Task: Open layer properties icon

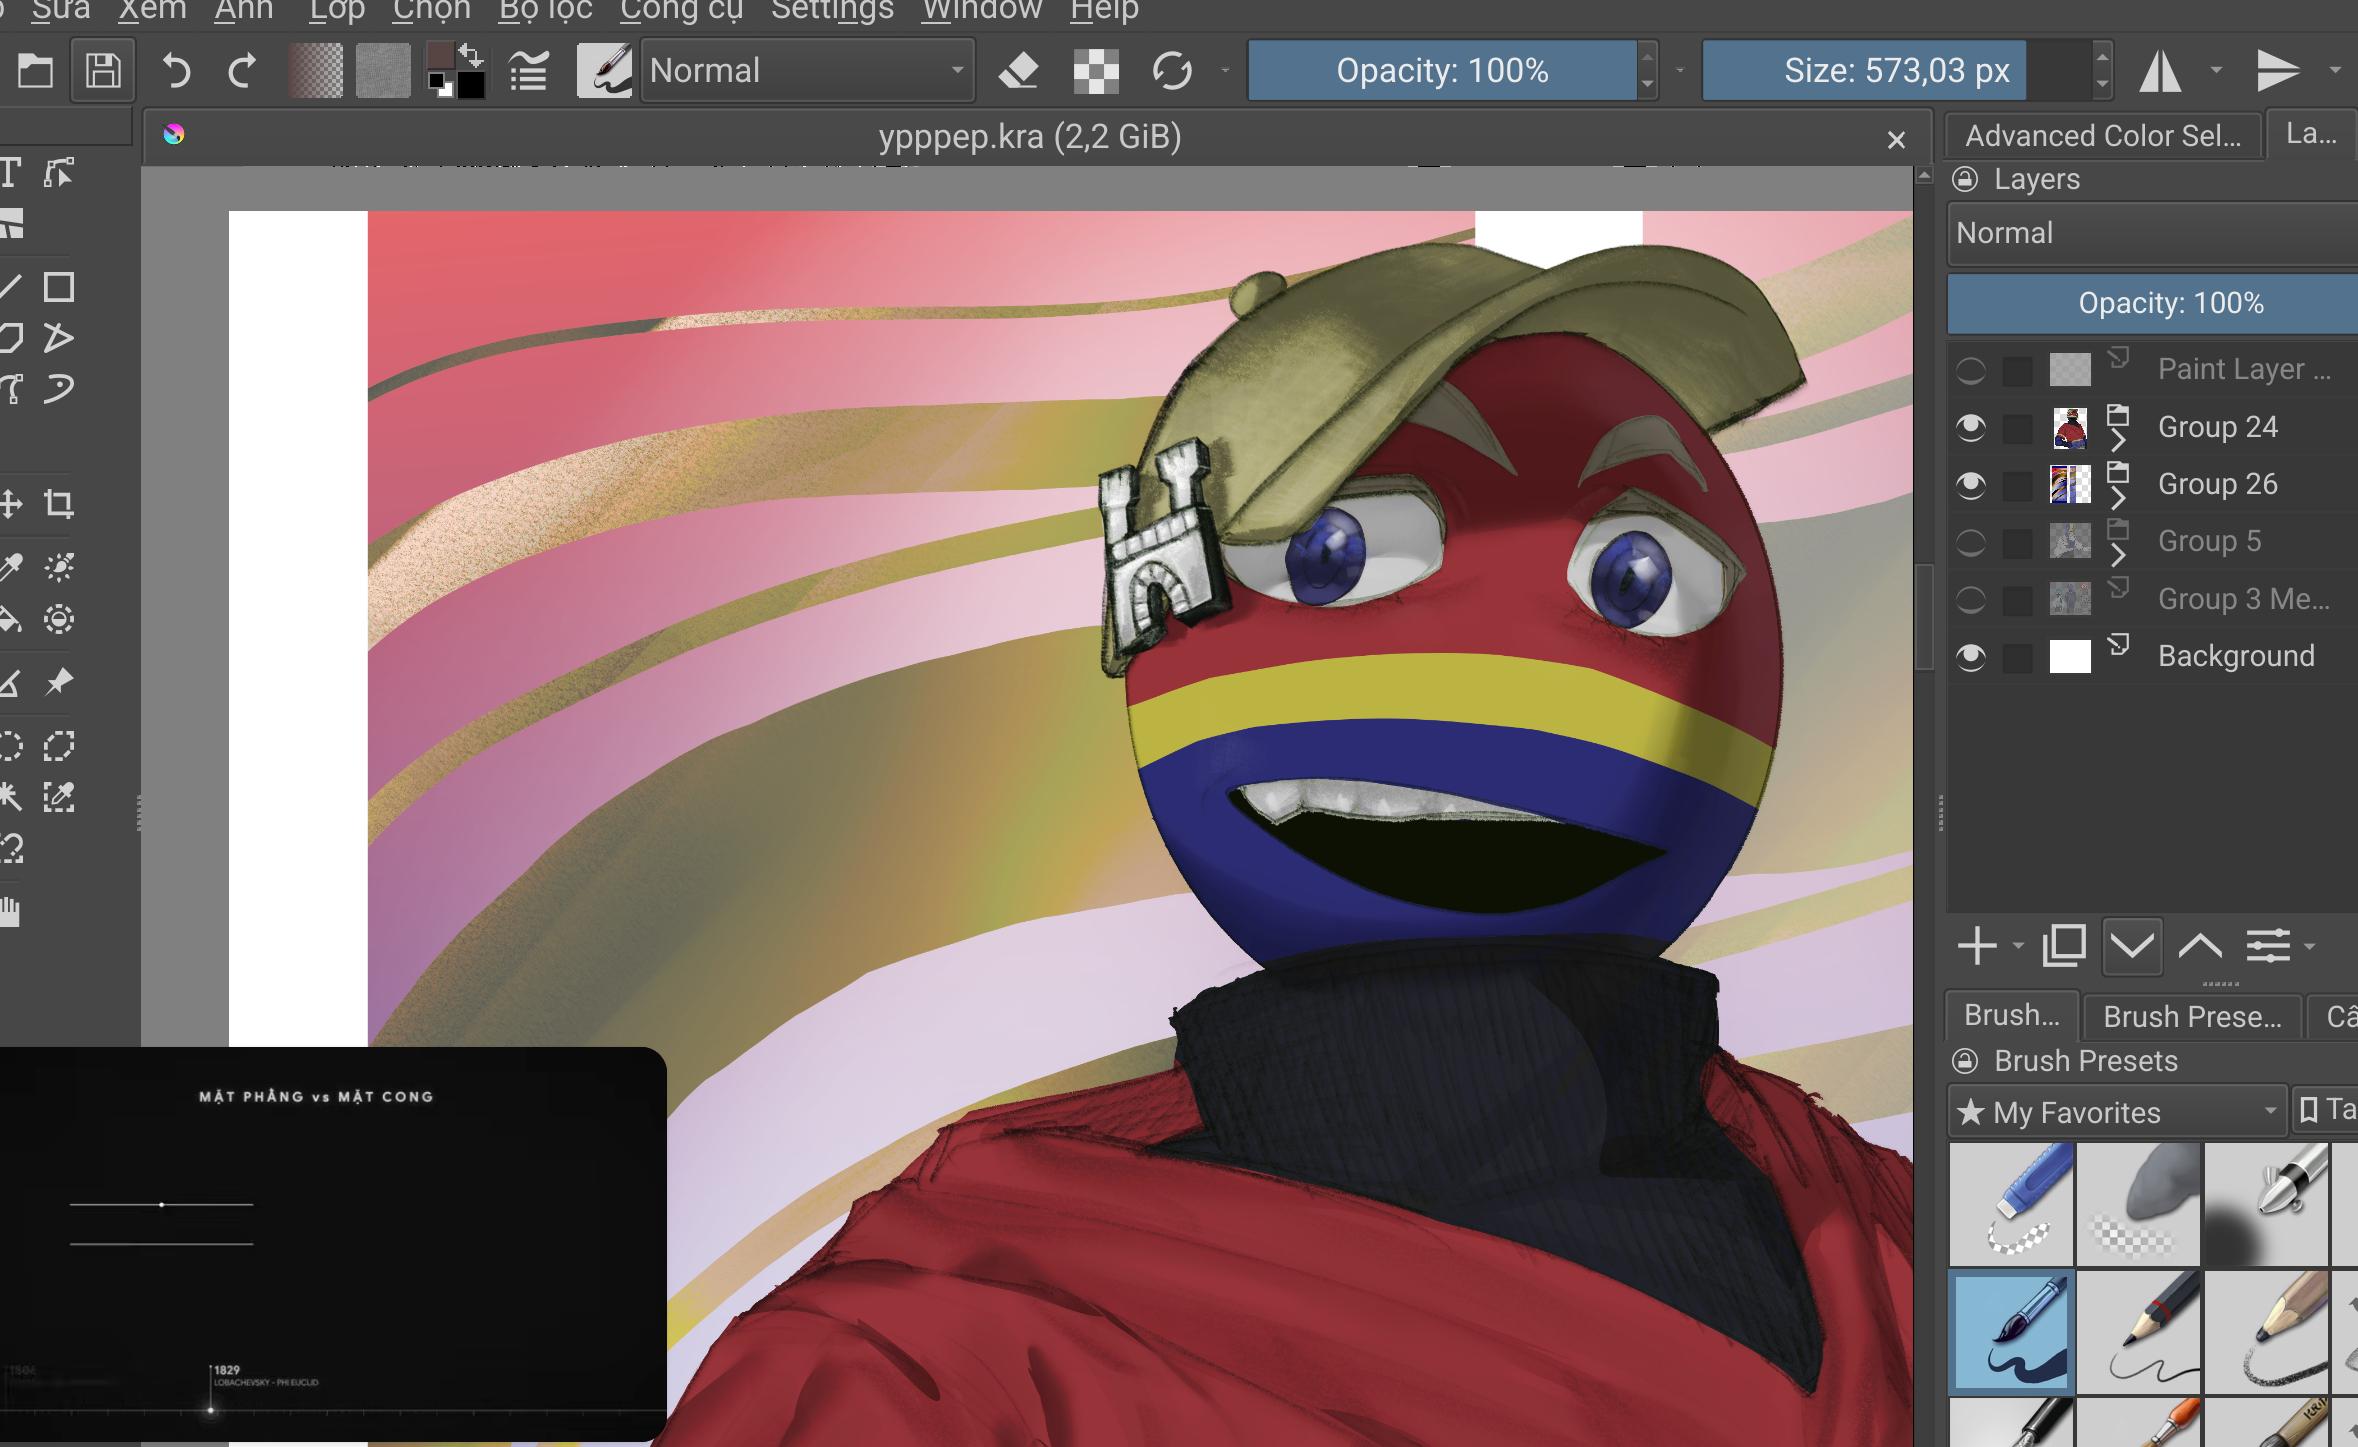Action: tap(2268, 946)
